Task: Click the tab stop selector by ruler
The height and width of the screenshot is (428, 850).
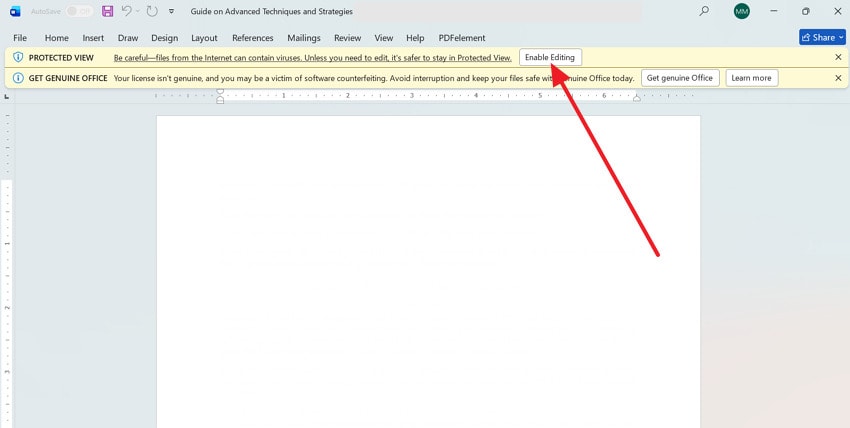Action: click(x=7, y=96)
